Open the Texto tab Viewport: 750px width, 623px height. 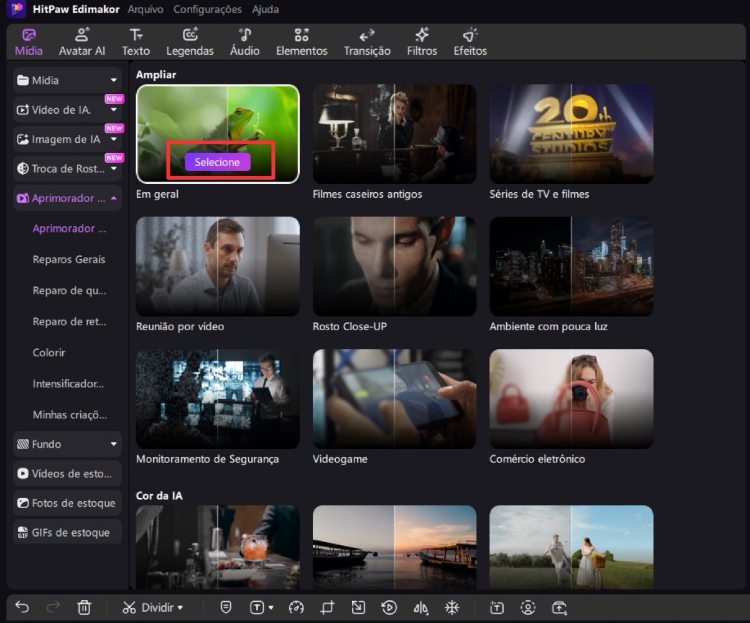(x=136, y=42)
